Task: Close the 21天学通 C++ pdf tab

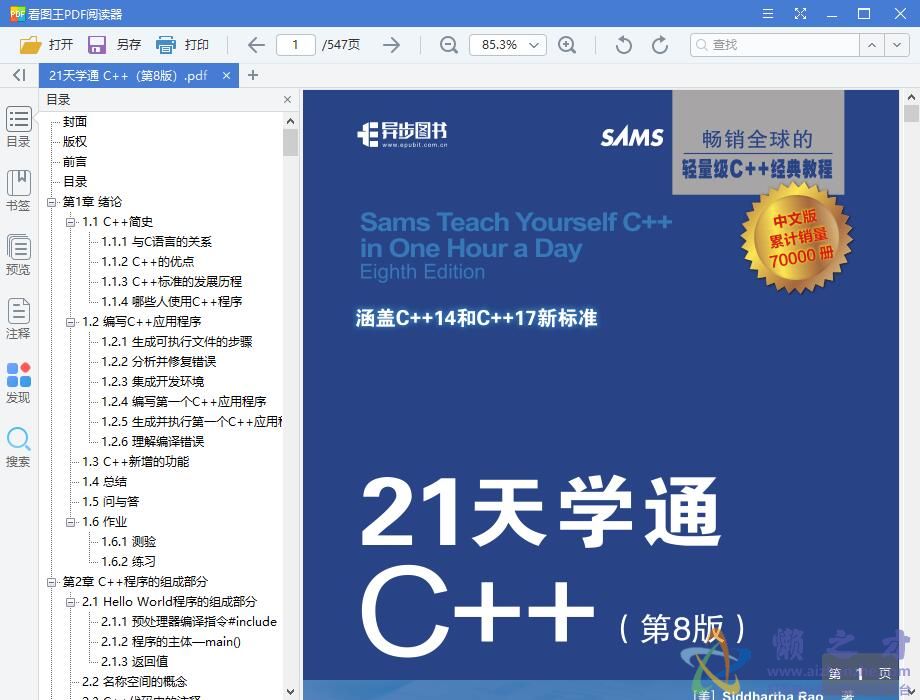Action: click(x=226, y=75)
